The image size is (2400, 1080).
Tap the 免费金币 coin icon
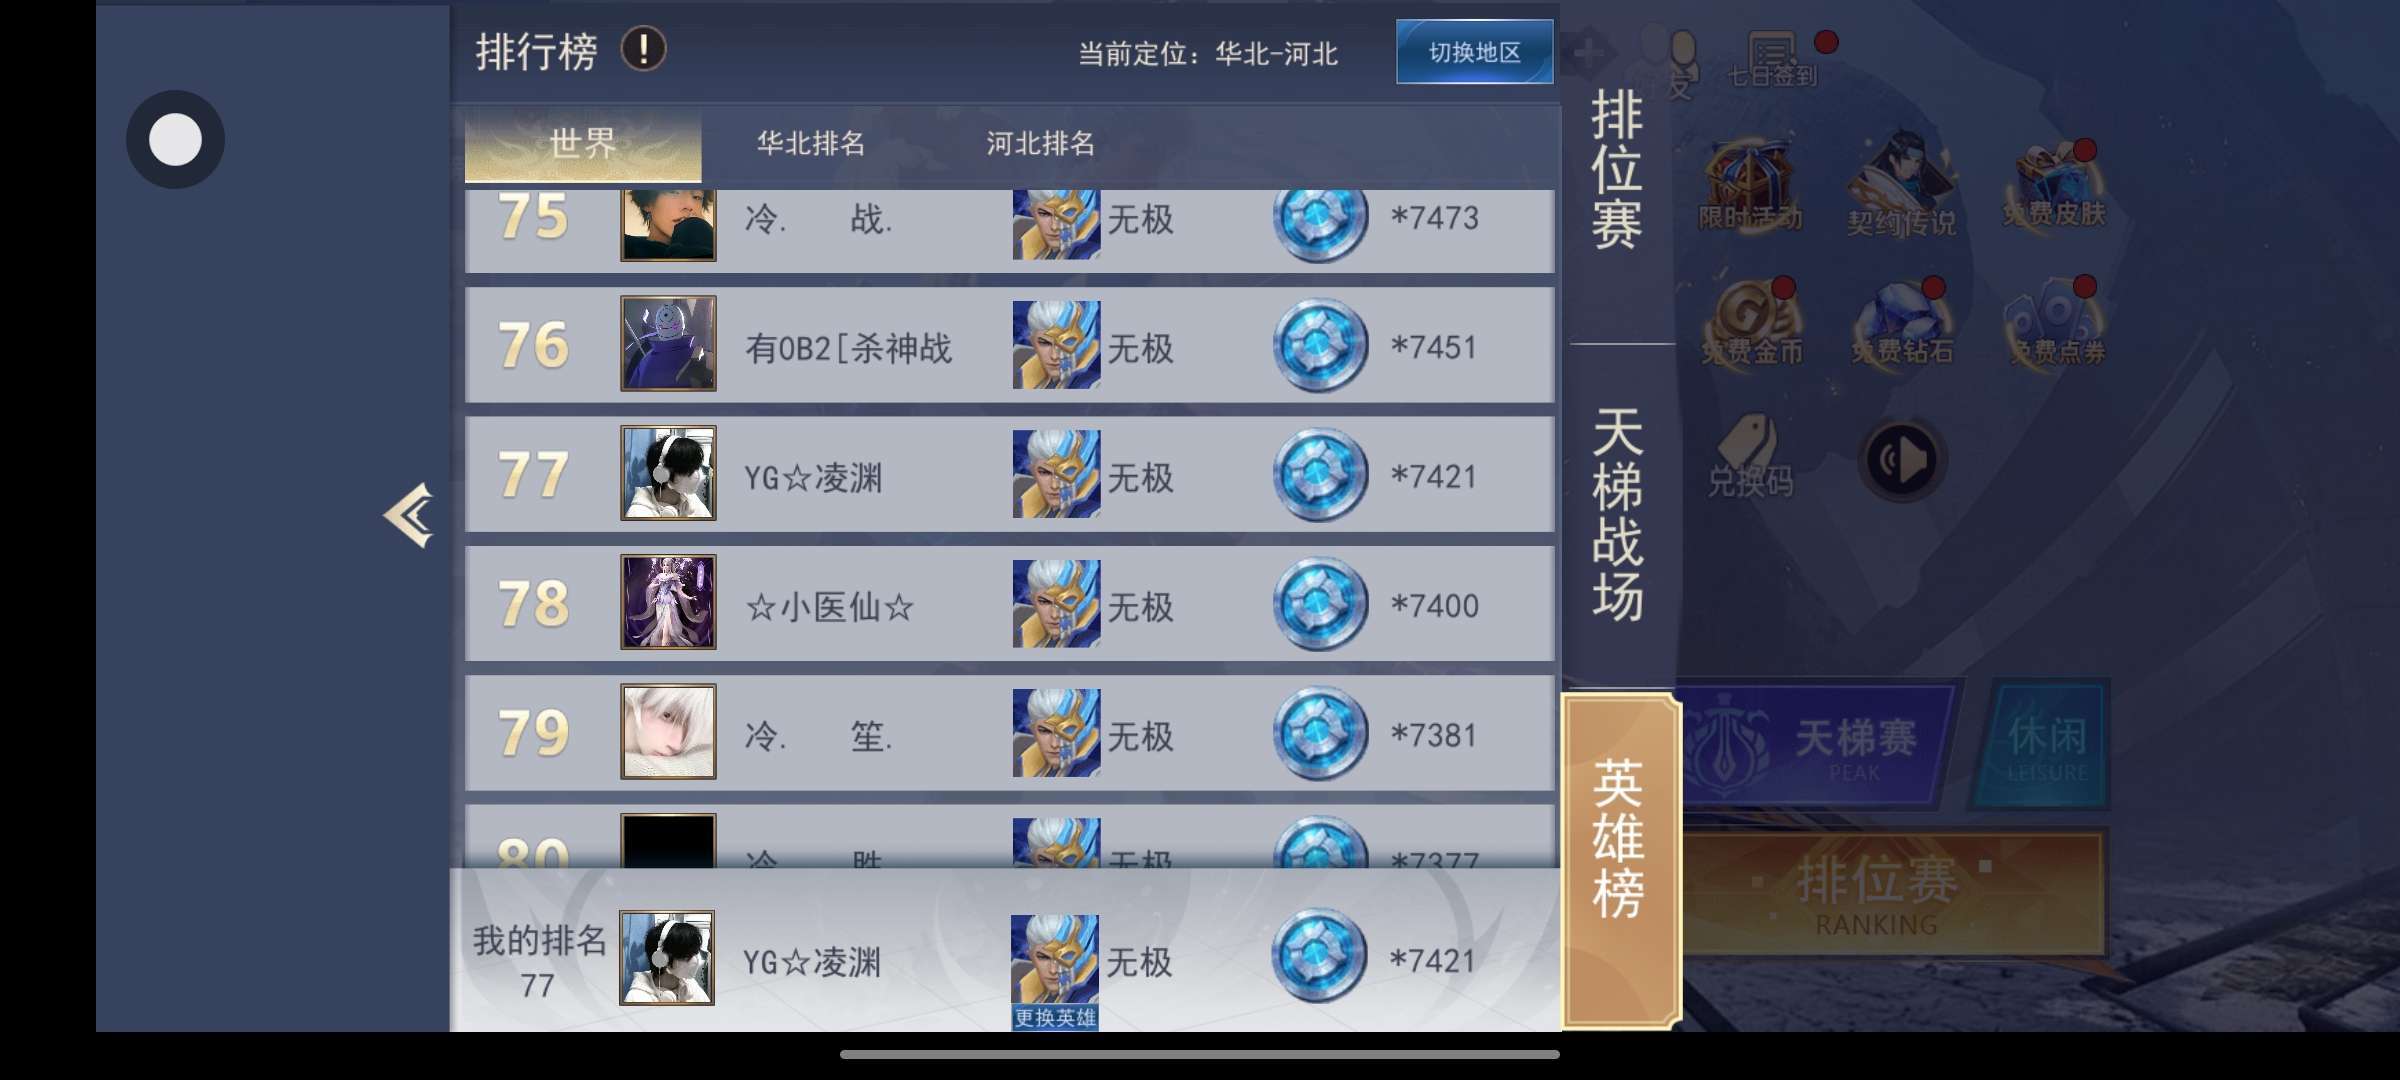(x=1751, y=322)
